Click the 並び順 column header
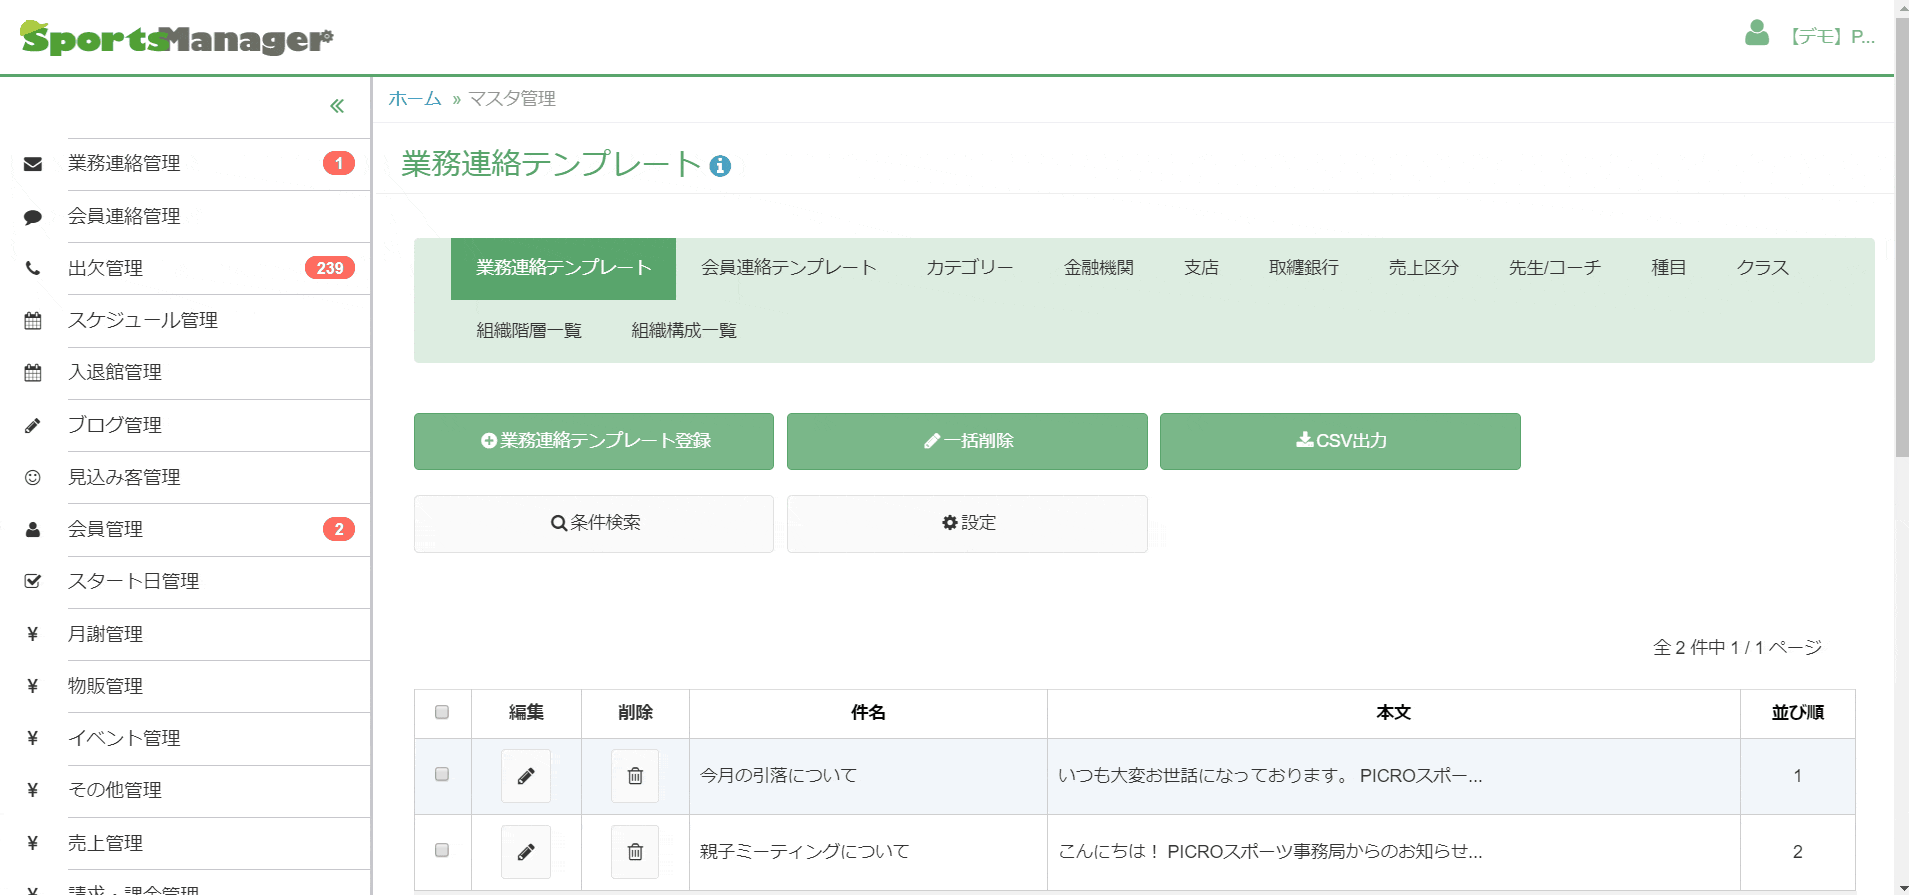 pos(1798,713)
